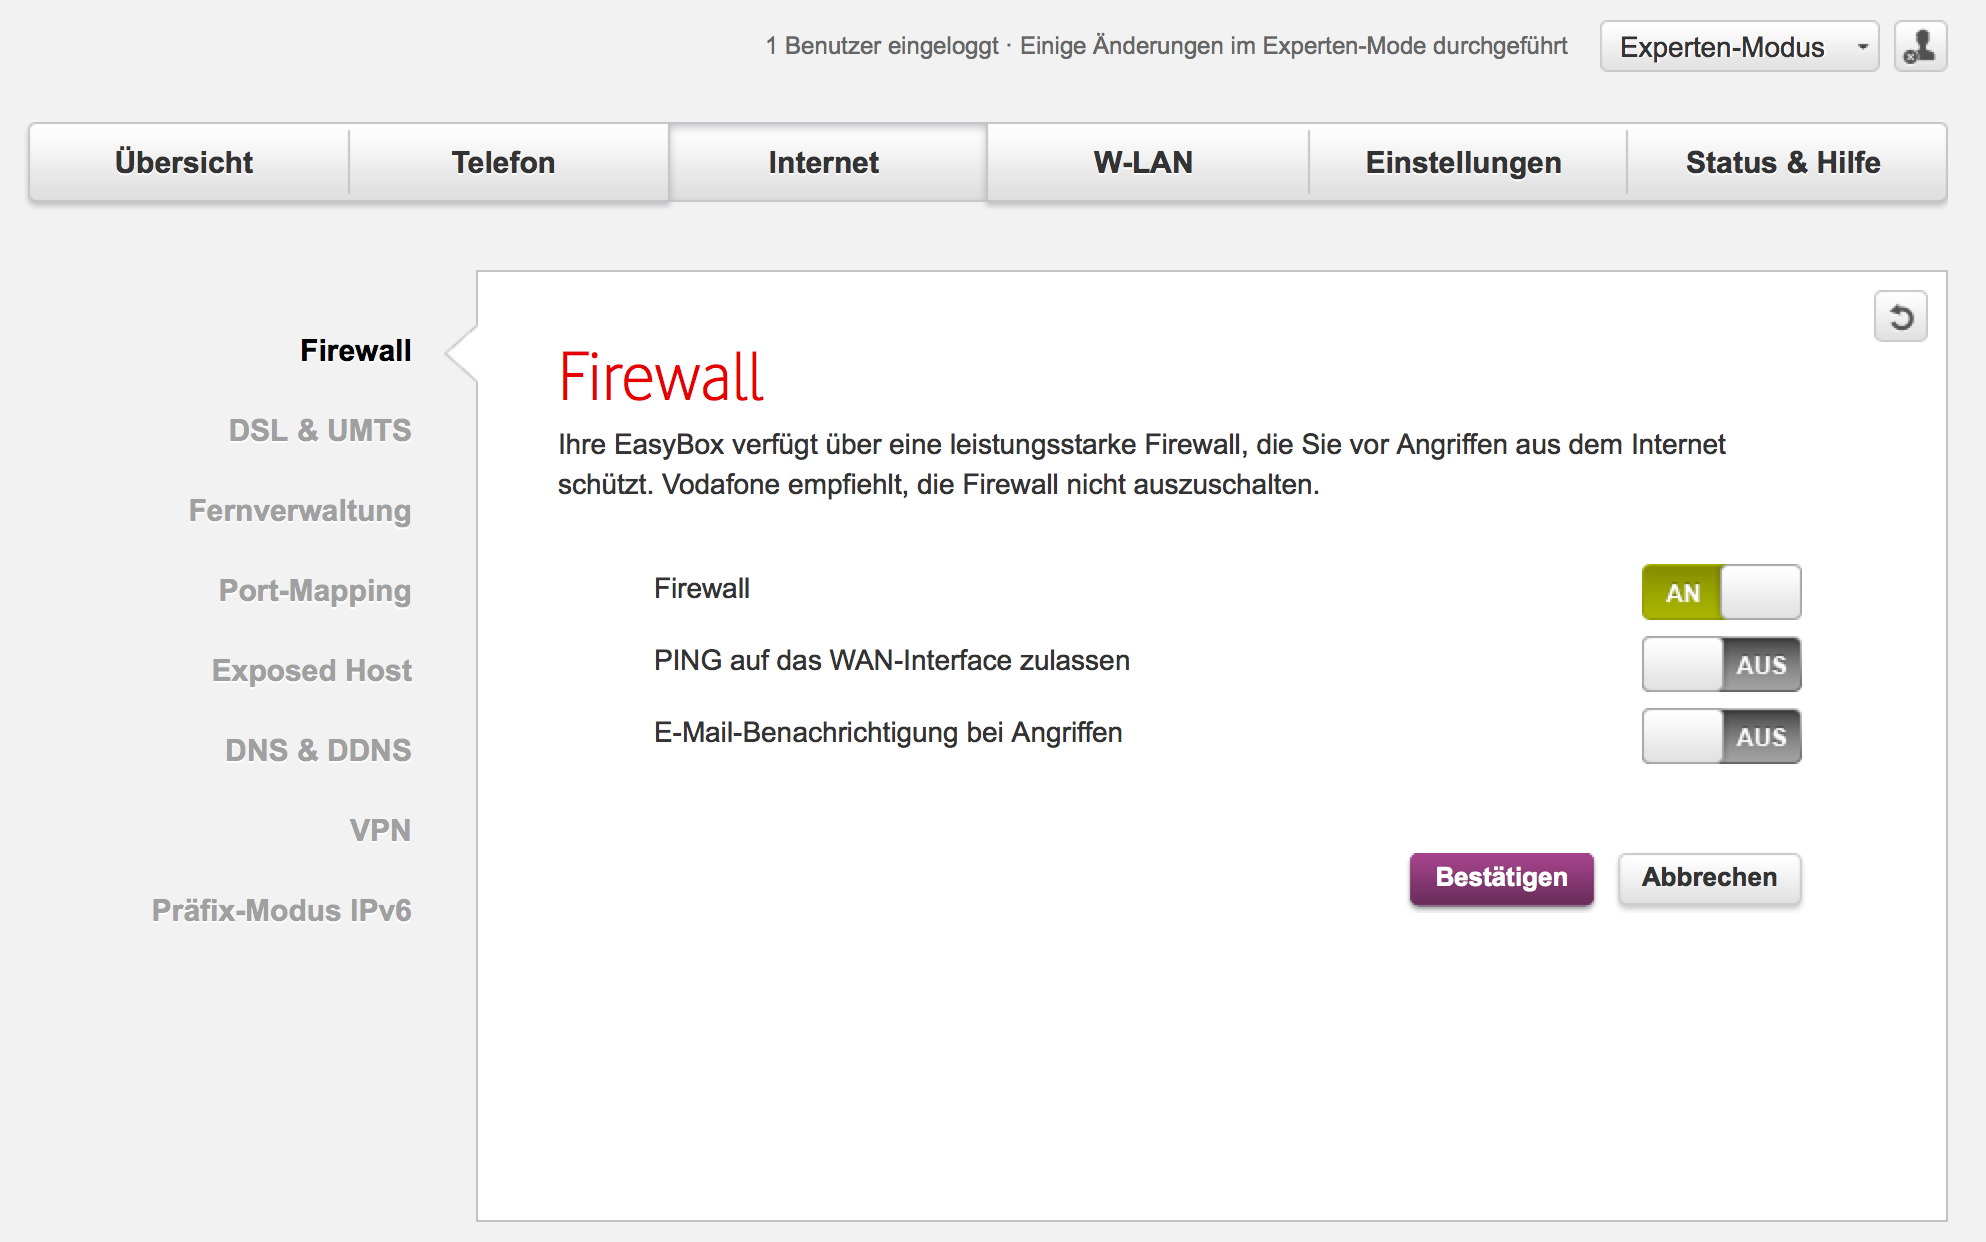Viewport: 1986px width, 1242px height.
Task: Click the Bestätigen button
Action: (x=1501, y=878)
